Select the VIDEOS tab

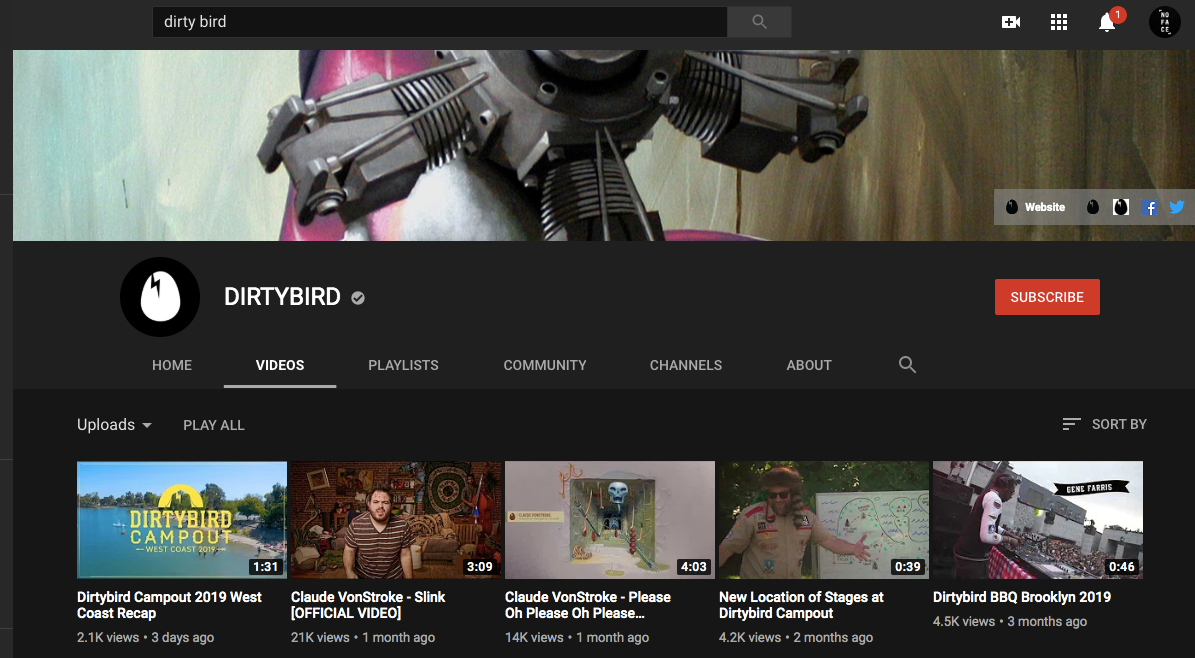tap(280, 365)
